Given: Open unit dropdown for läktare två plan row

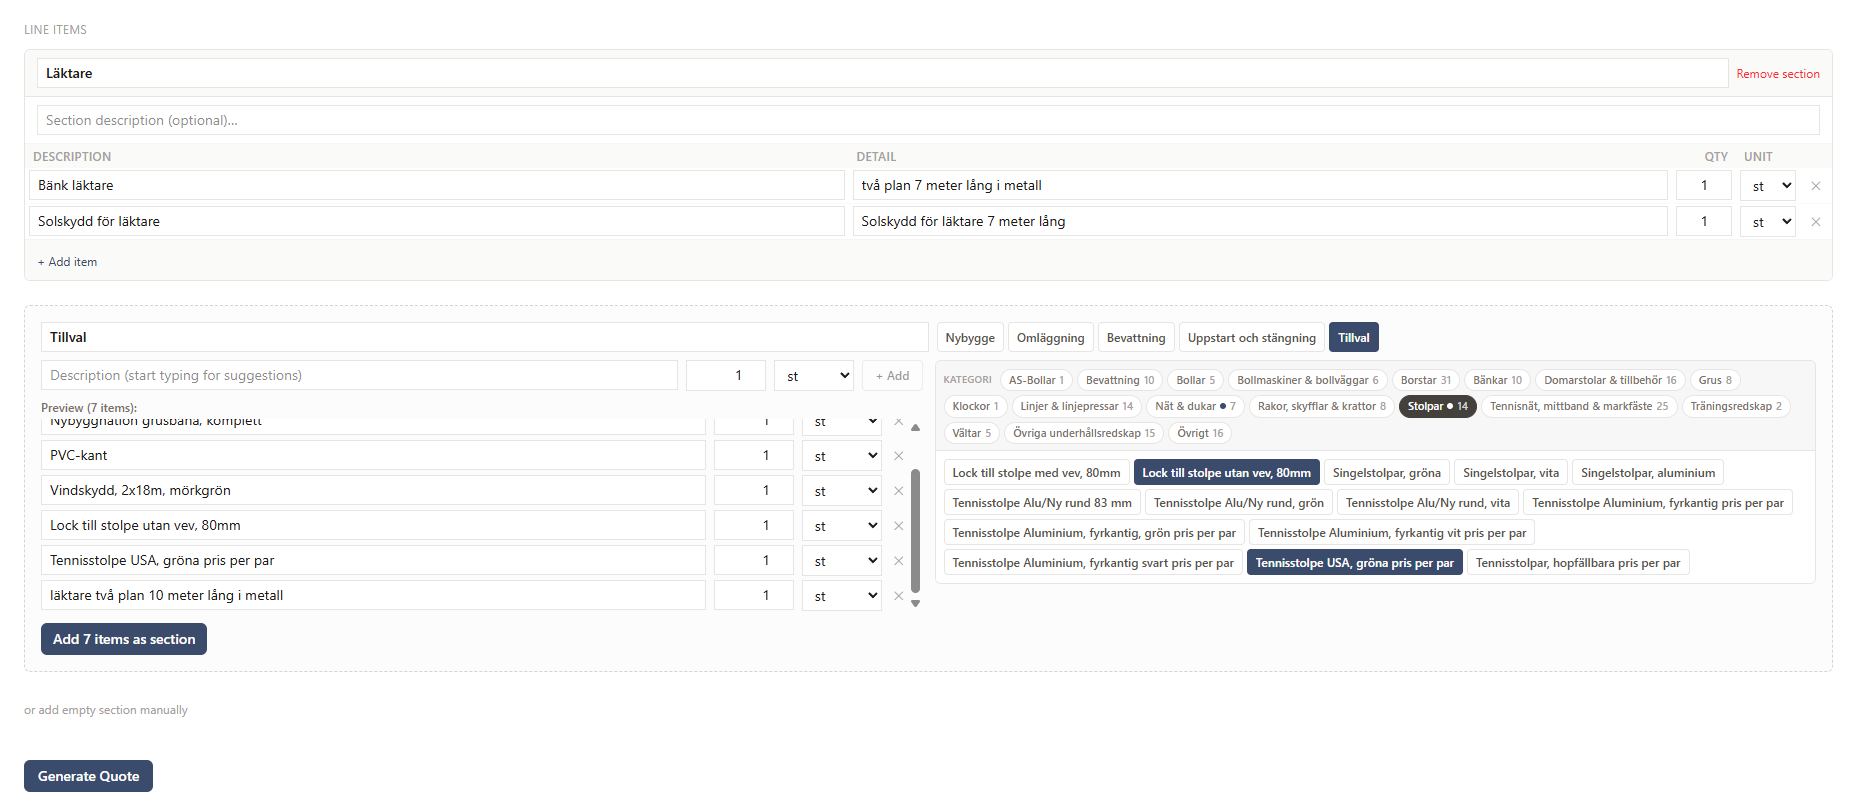Looking at the screenshot, I should pyautogui.click(x=842, y=596).
